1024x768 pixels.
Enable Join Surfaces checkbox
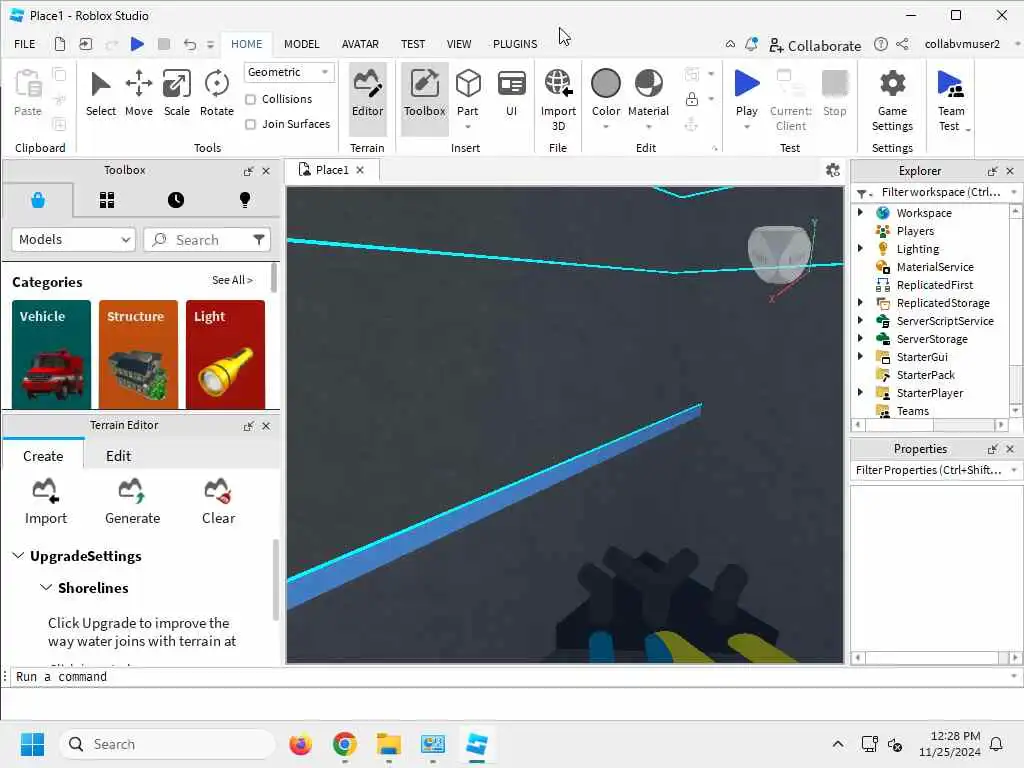coord(250,124)
